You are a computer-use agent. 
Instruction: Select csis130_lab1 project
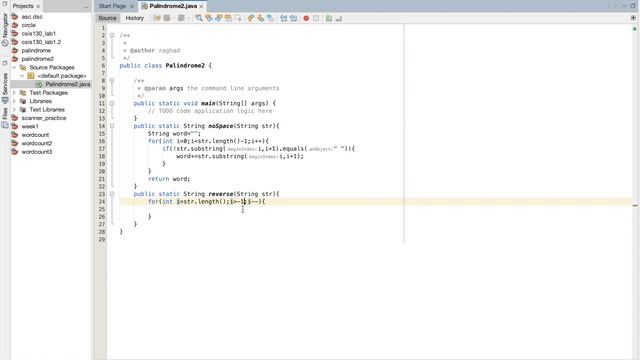click(x=39, y=33)
